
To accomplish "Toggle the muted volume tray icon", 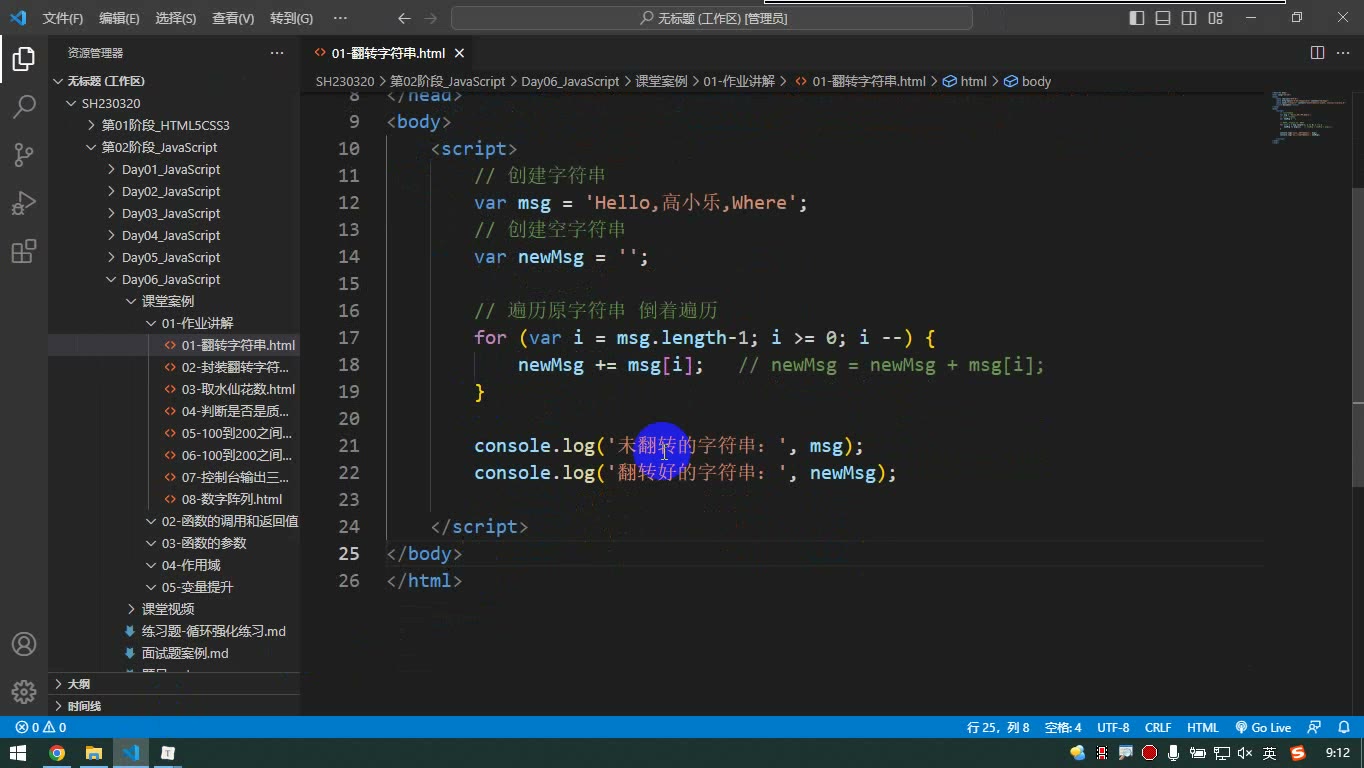I will pyautogui.click(x=1245, y=753).
